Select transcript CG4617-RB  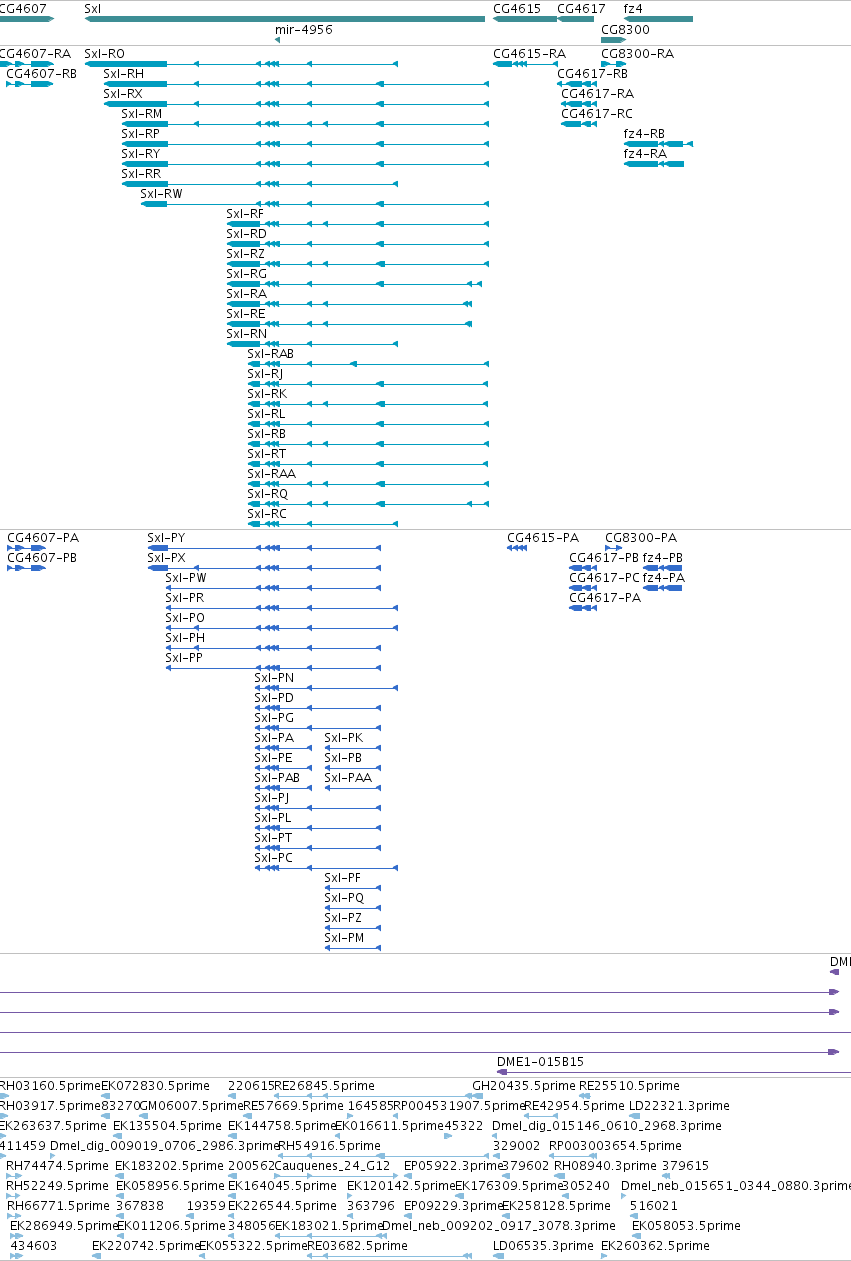coord(593,74)
